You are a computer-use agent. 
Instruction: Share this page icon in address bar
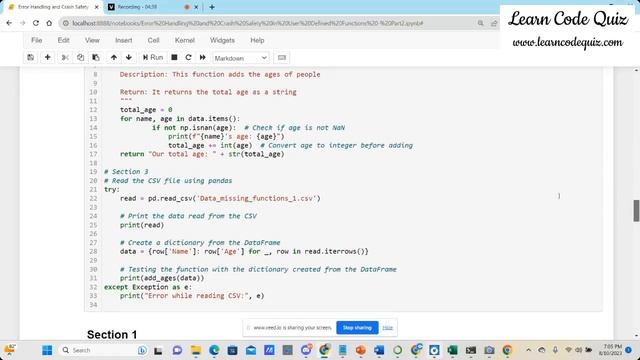[494, 23]
